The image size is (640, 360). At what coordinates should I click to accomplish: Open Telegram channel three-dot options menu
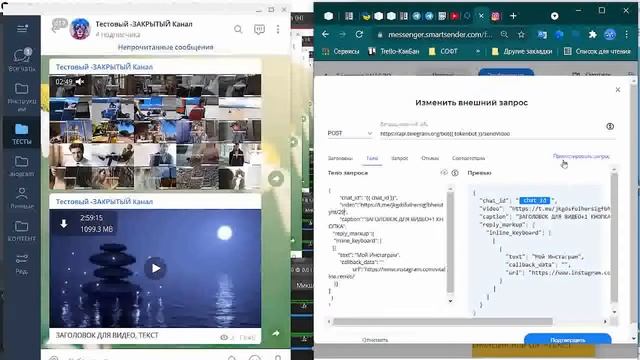coord(278,29)
